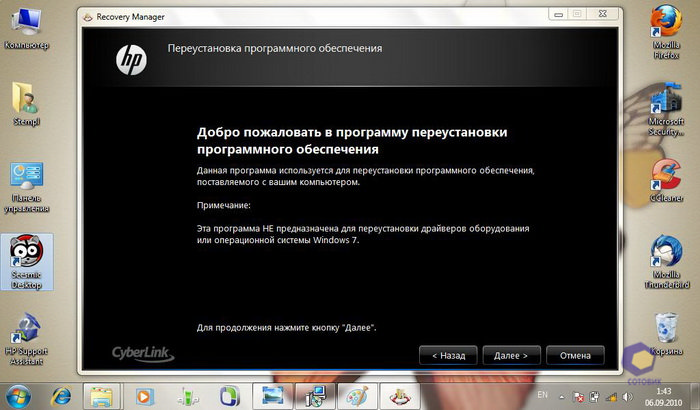Open Windows Media Player from taskbar
The image size is (700, 410).
coord(146,392)
